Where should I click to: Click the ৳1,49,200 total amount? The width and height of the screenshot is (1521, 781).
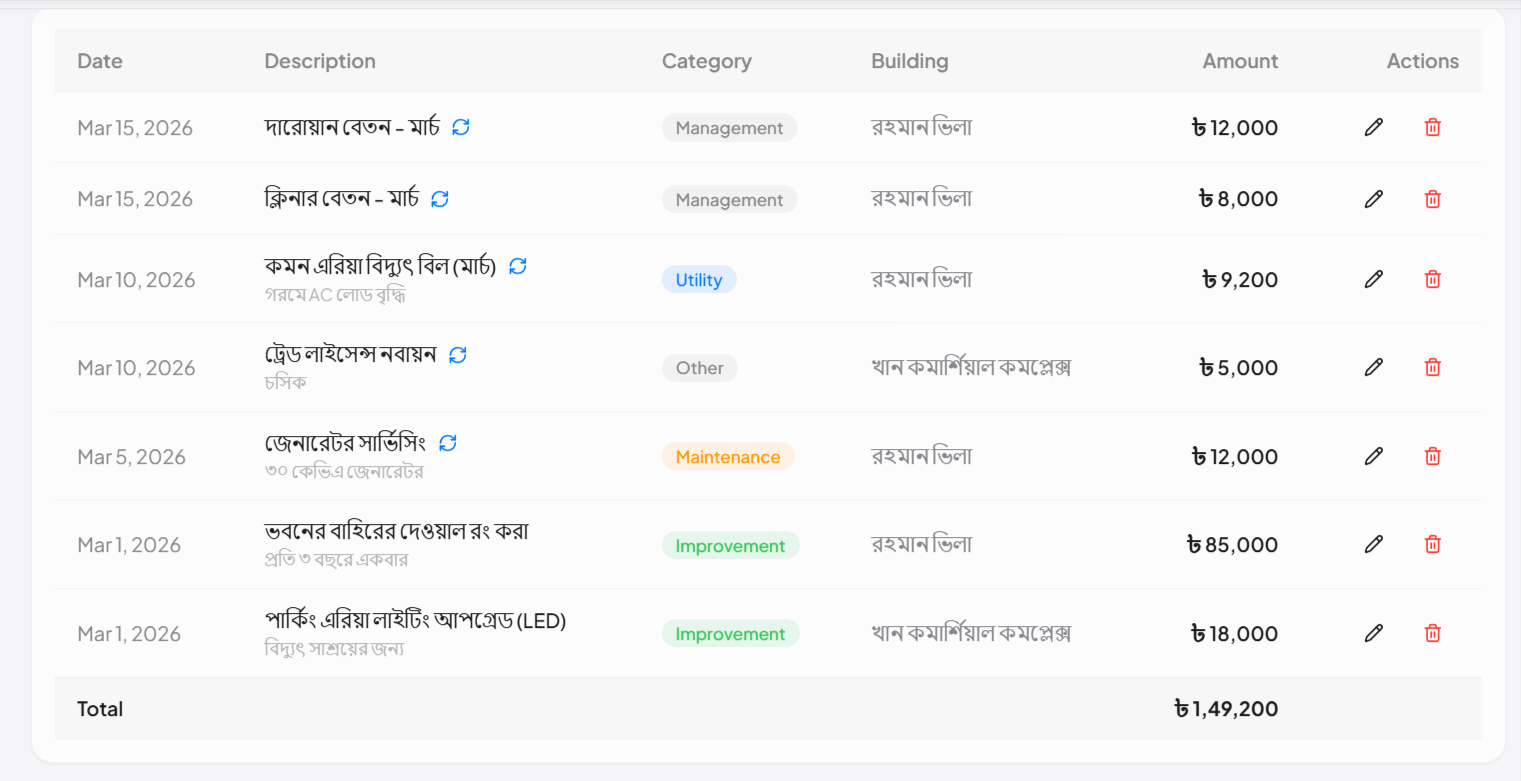coord(1226,709)
